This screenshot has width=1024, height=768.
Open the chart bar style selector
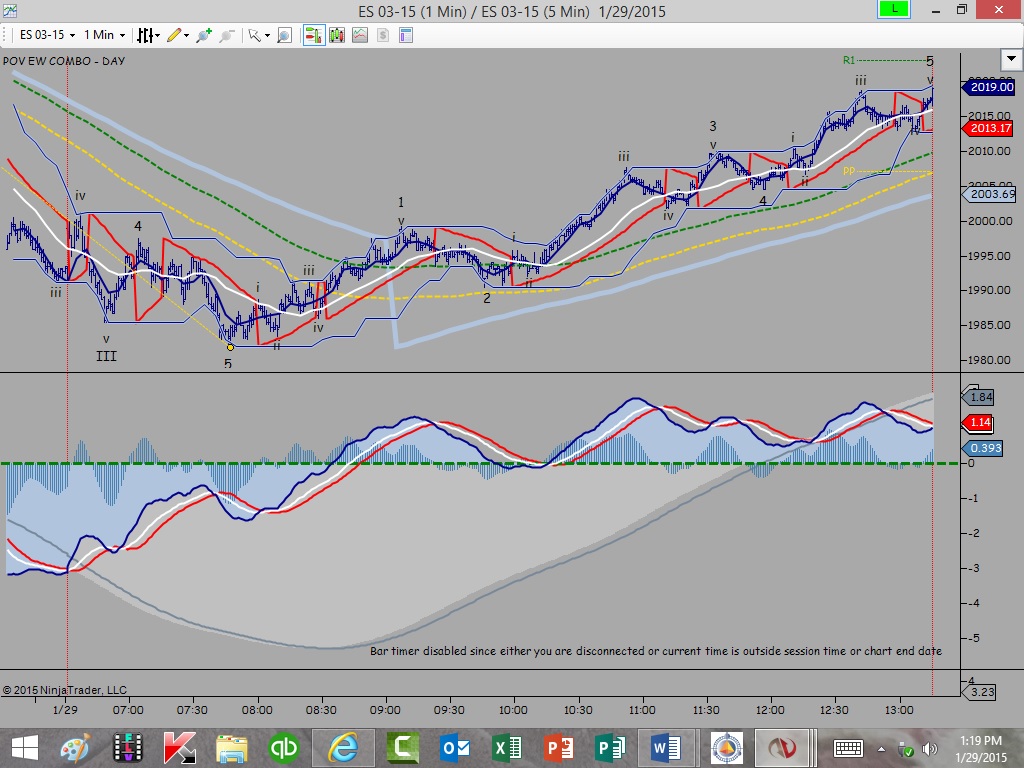point(148,35)
